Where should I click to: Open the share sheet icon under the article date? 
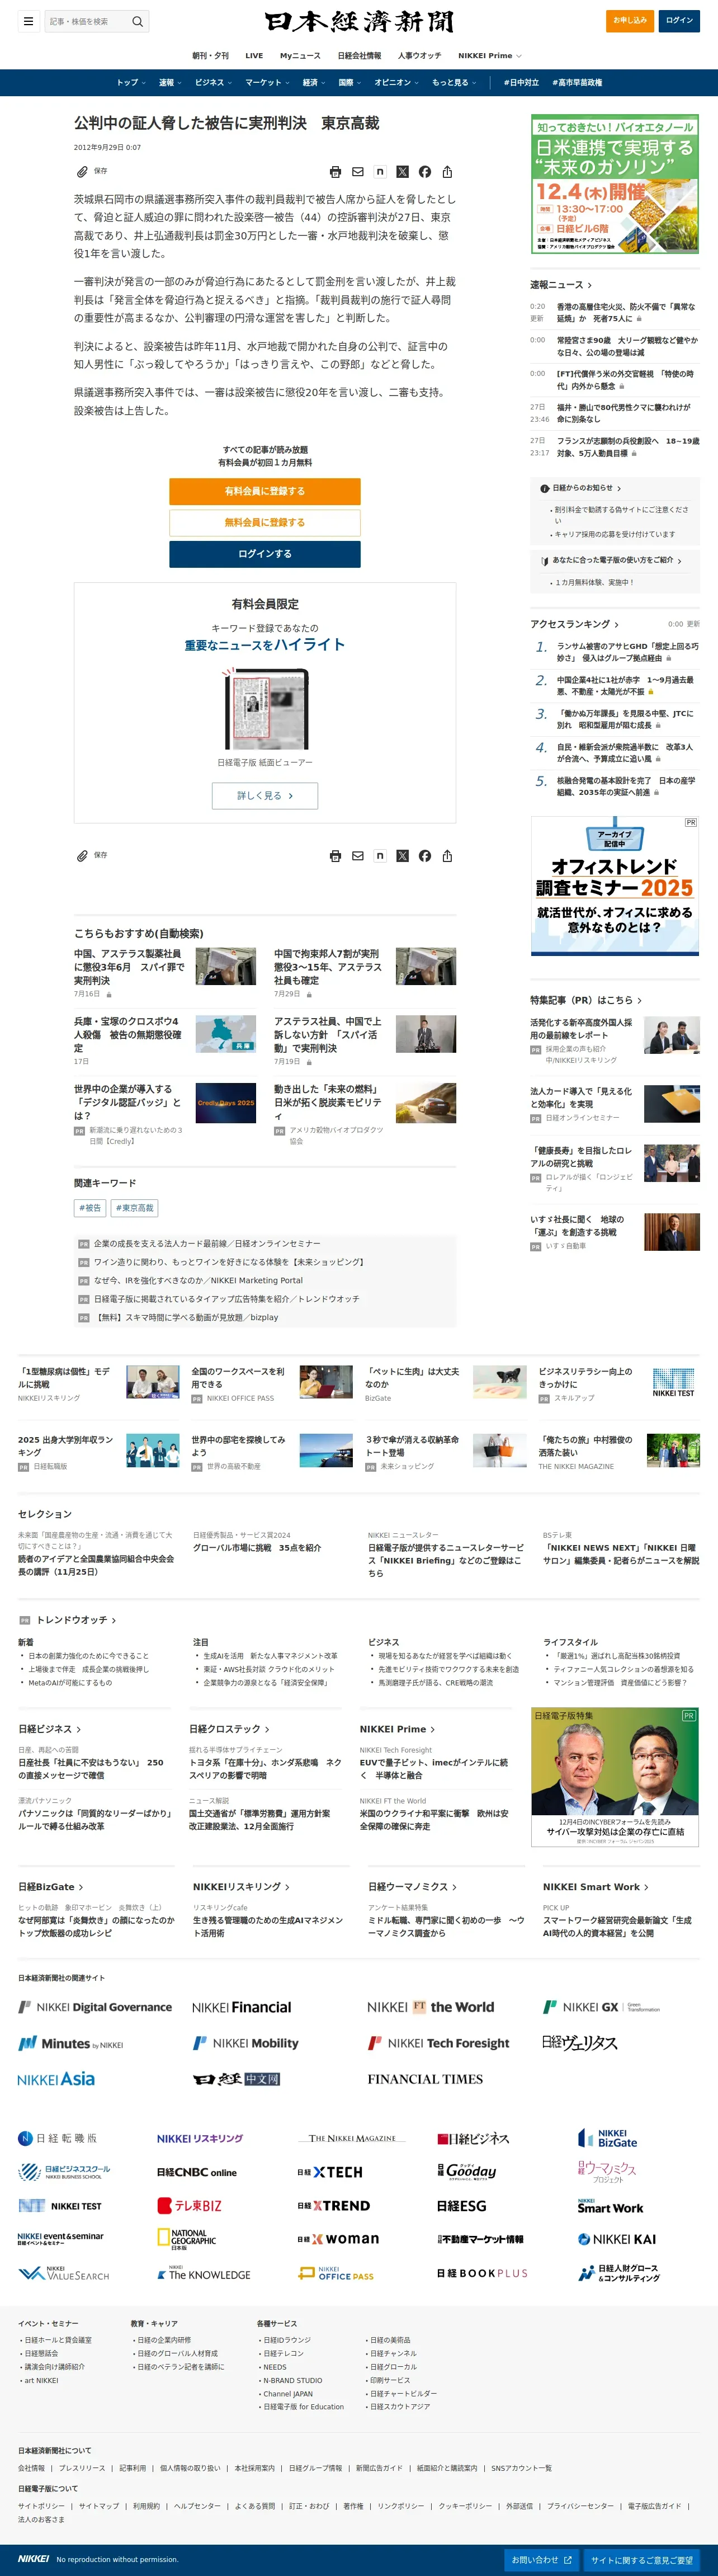tap(447, 172)
